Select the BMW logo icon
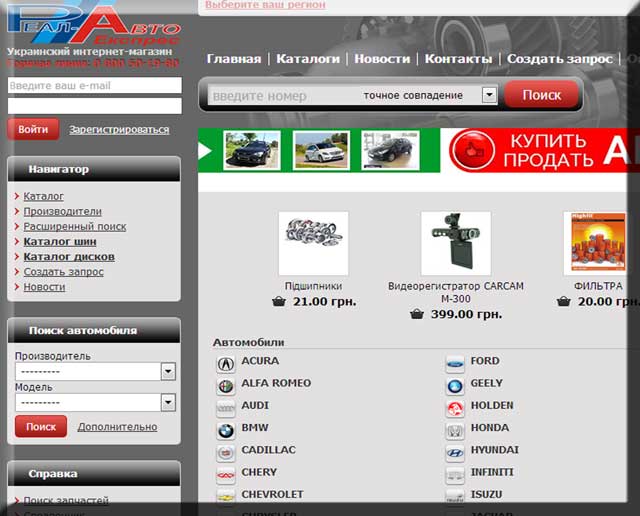 click(x=226, y=431)
